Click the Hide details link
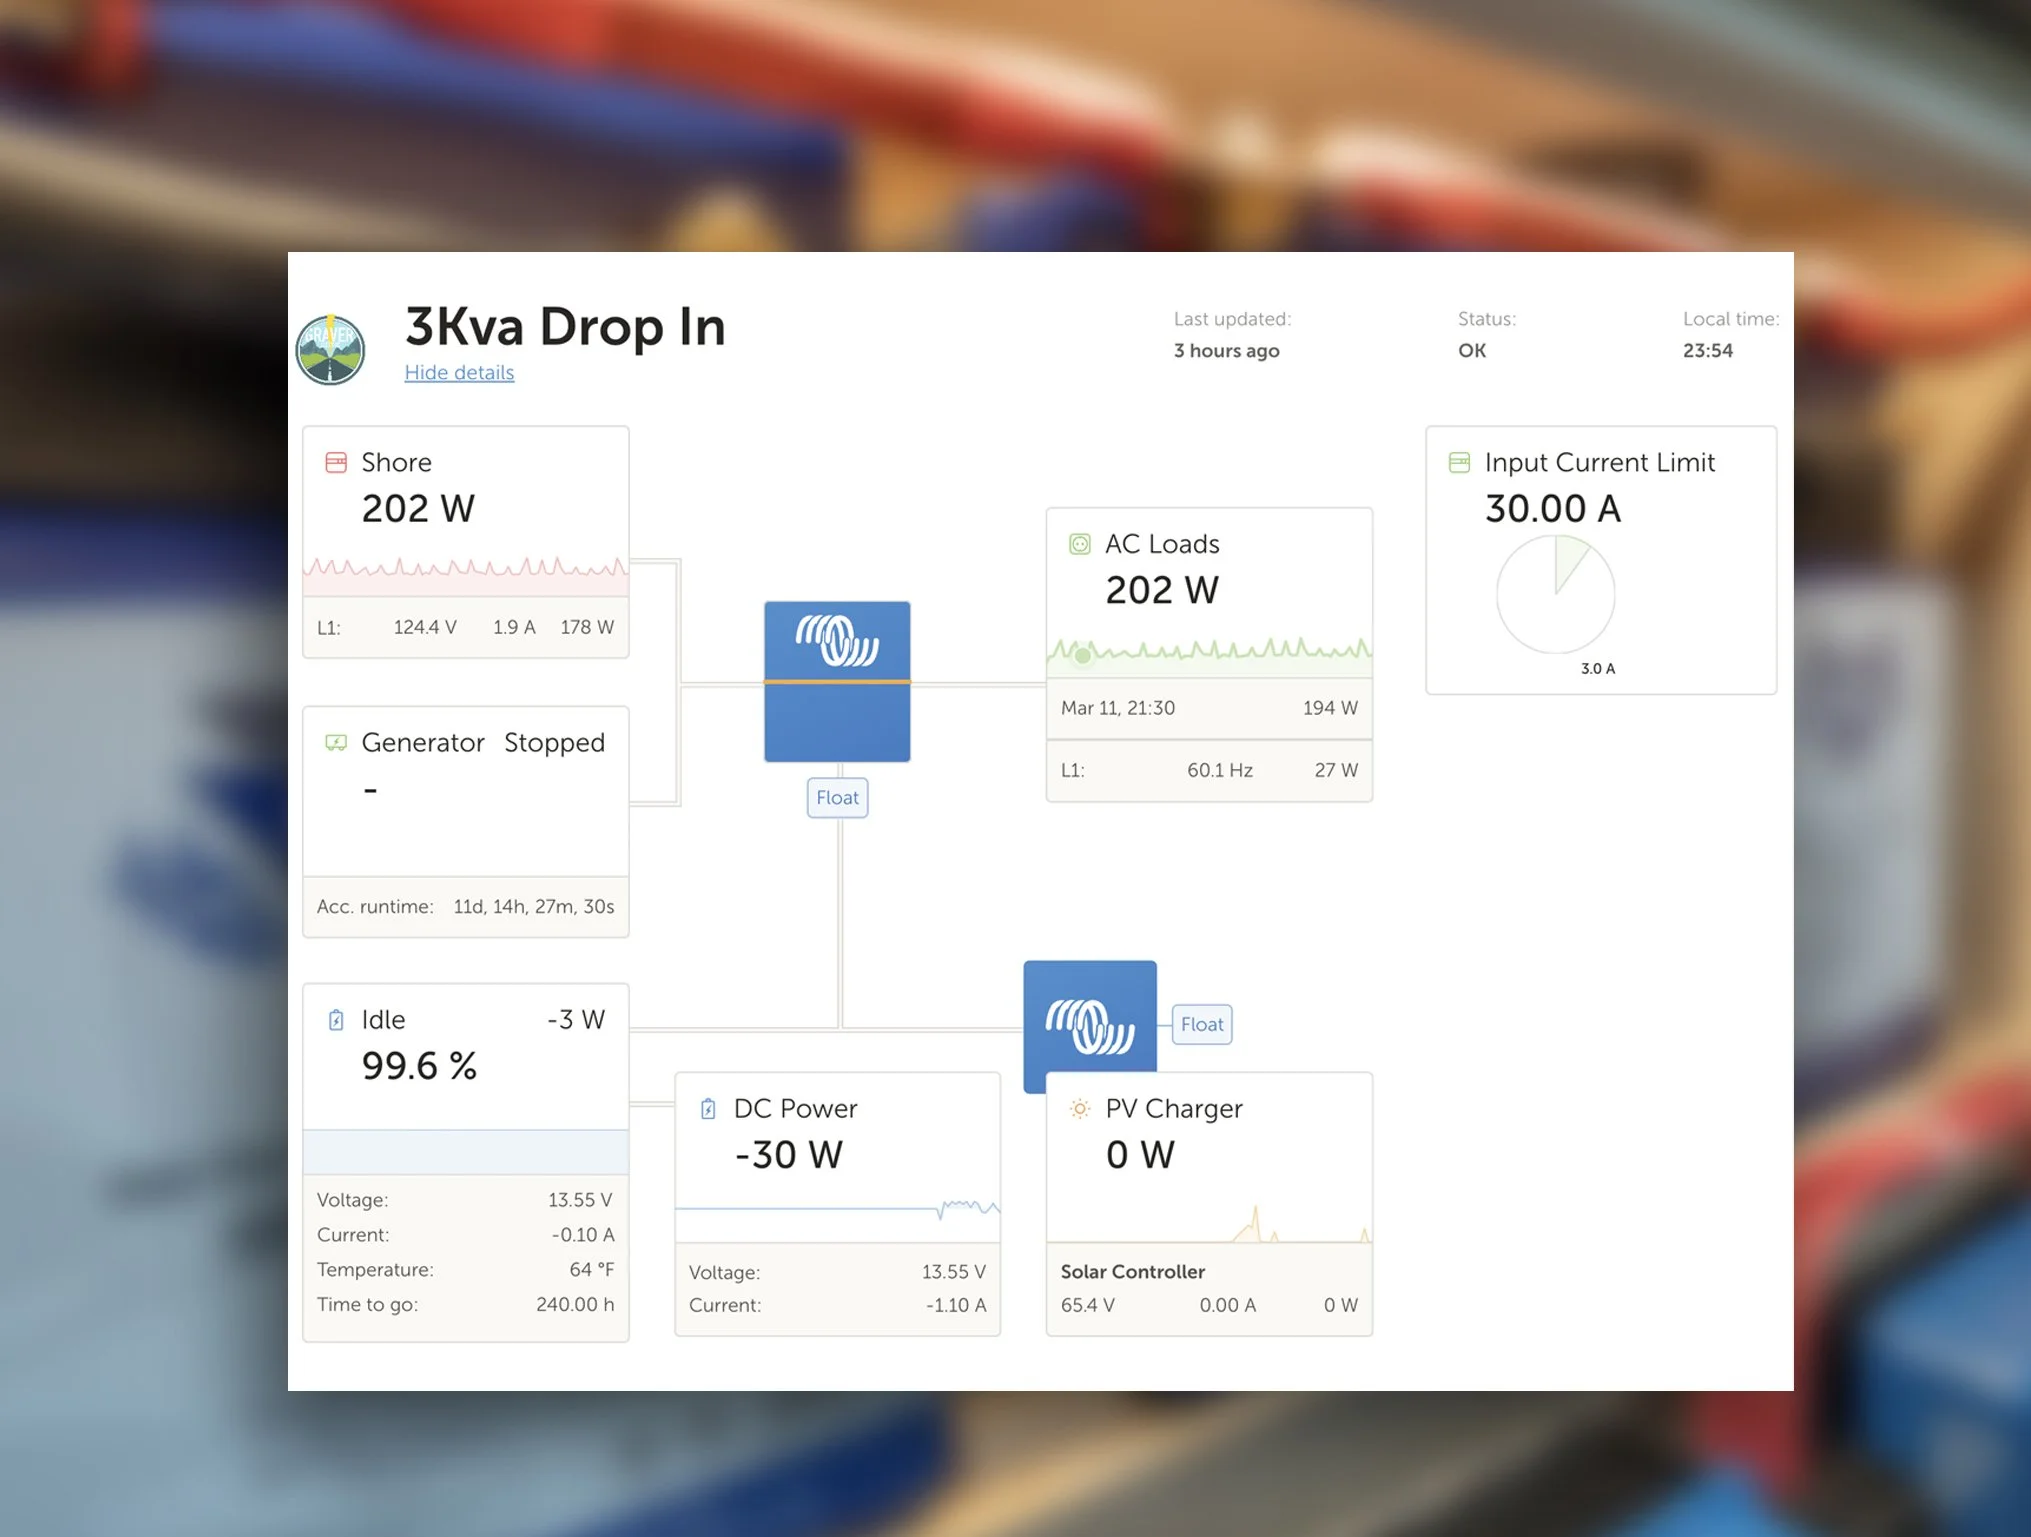 point(459,372)
